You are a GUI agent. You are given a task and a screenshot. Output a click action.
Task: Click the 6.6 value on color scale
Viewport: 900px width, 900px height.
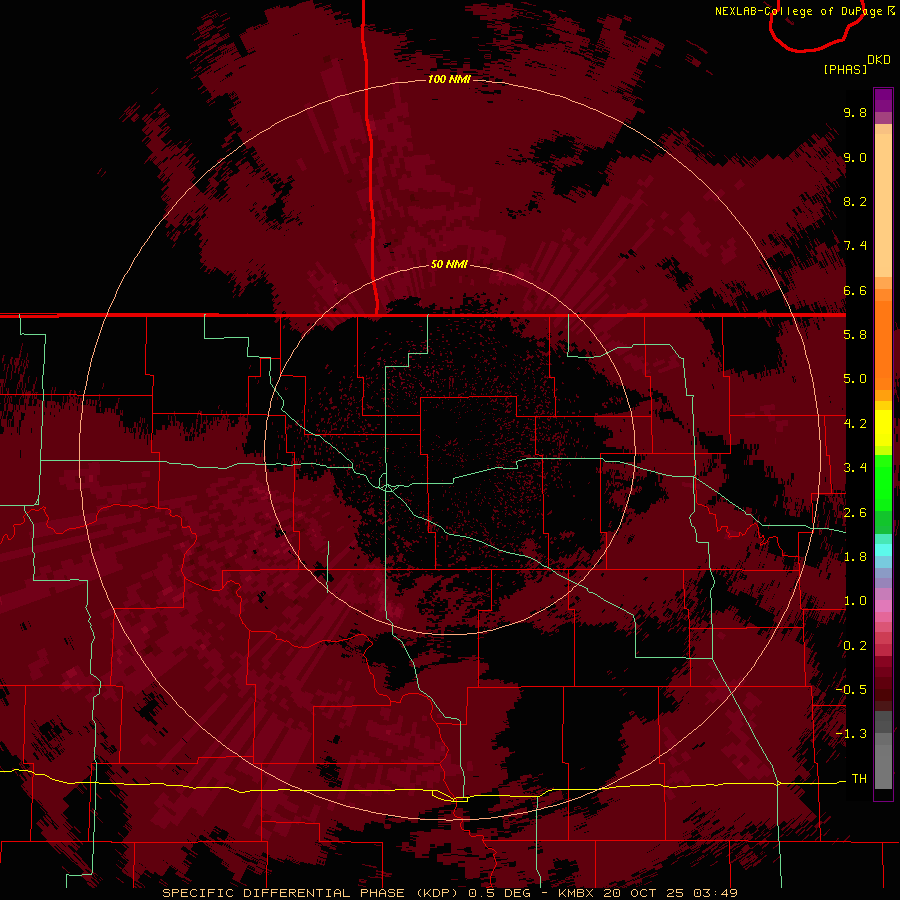pyautogui.click(x=855, y=290)
